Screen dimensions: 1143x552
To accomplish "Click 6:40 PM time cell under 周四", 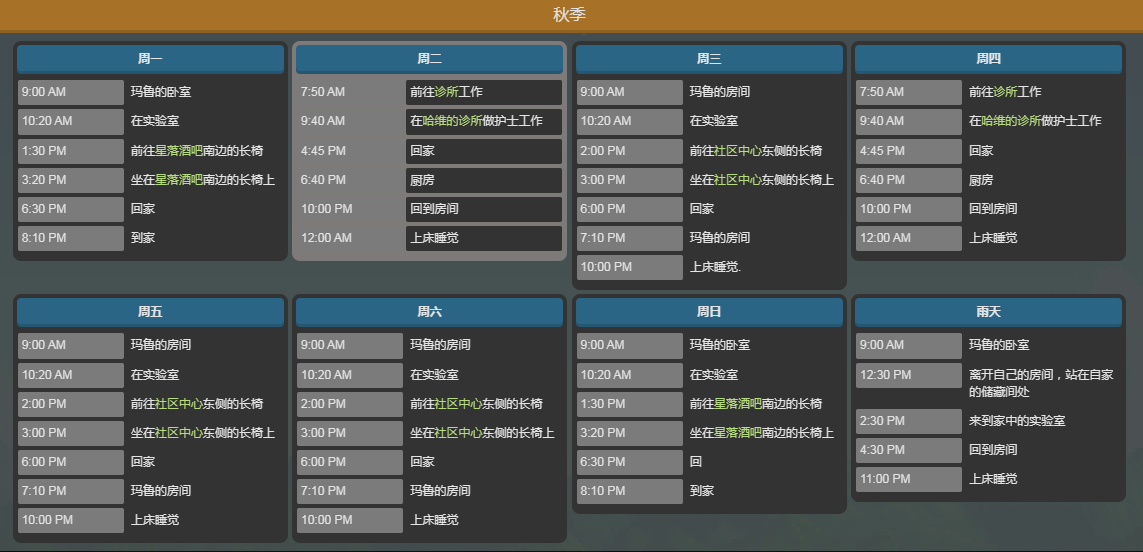I will point(909,180).
